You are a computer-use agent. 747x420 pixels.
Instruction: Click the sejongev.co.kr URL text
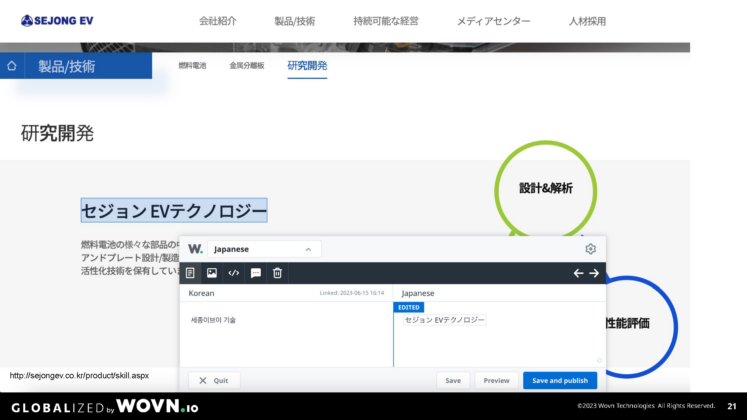79,376
